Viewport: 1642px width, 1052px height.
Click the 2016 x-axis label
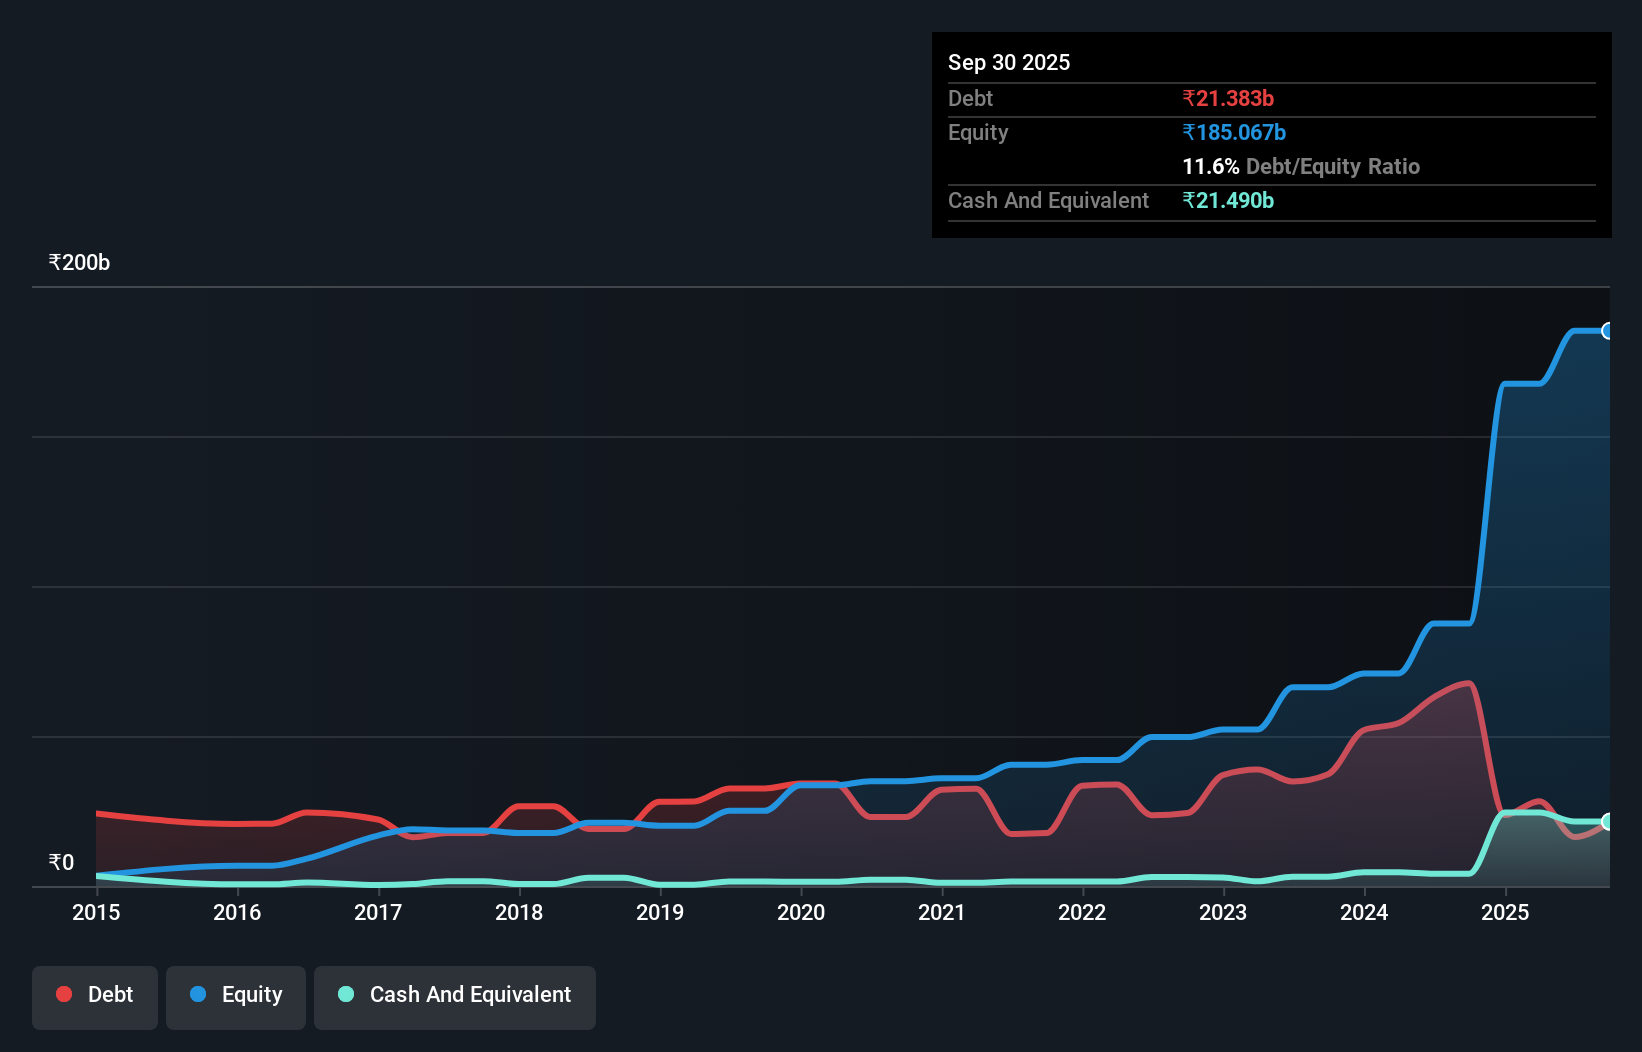click(x=237, y=912)
